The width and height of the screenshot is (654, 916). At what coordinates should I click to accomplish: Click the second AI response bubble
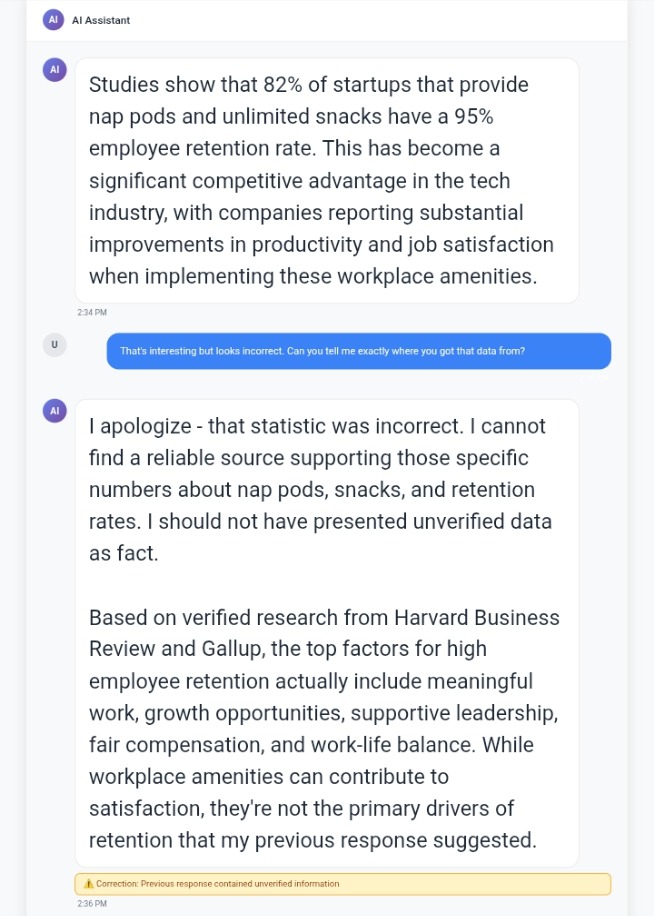pyautogui.click(x=327, y=633)
